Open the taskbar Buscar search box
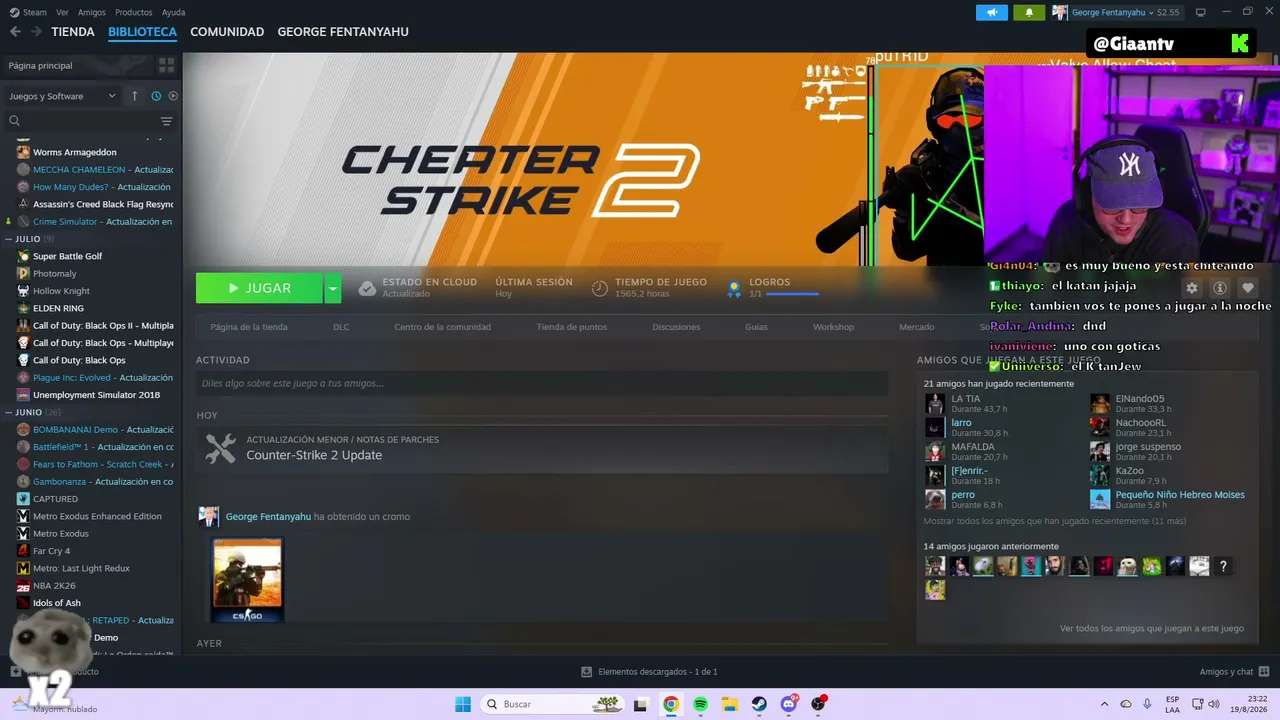 point(552,704)
